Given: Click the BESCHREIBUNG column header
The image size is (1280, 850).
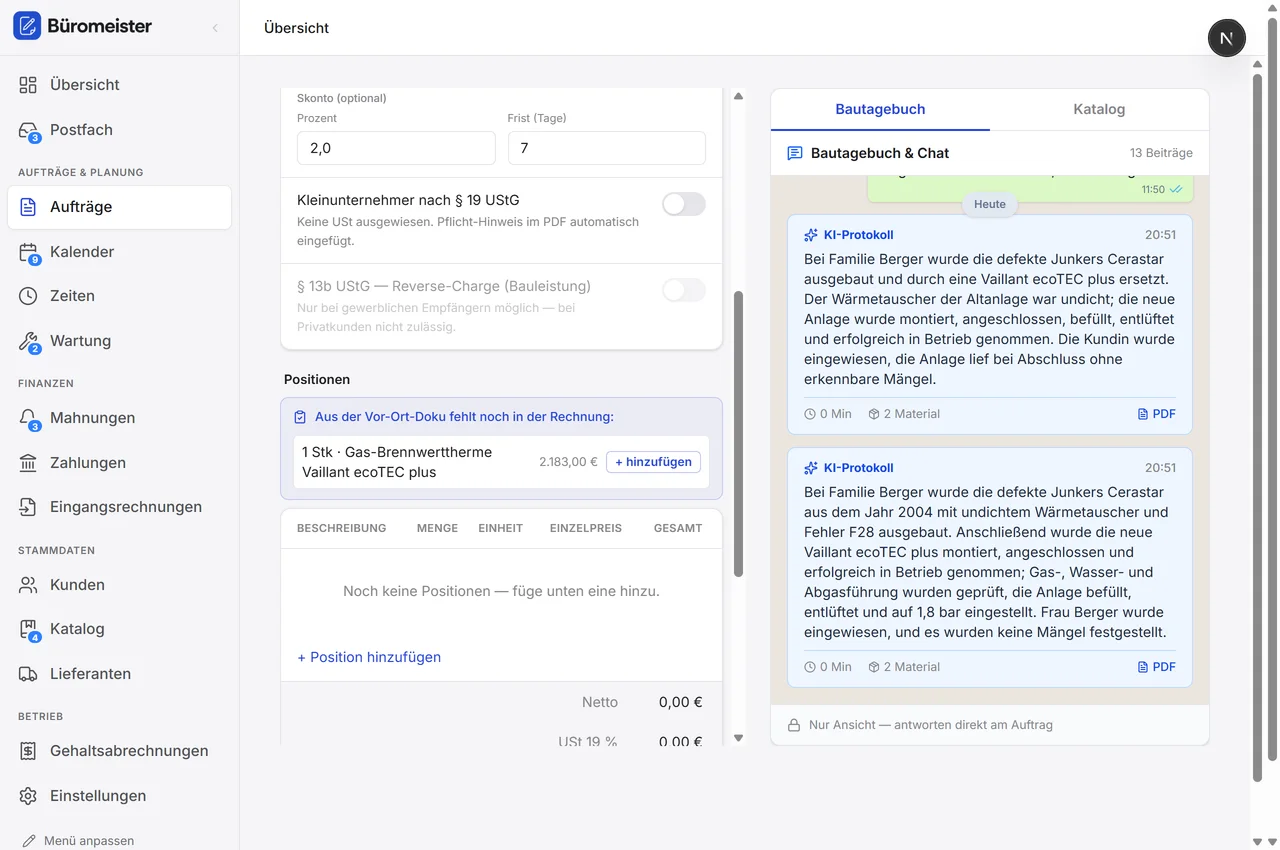Looking at the screenshot, I should tap(341, 528).
